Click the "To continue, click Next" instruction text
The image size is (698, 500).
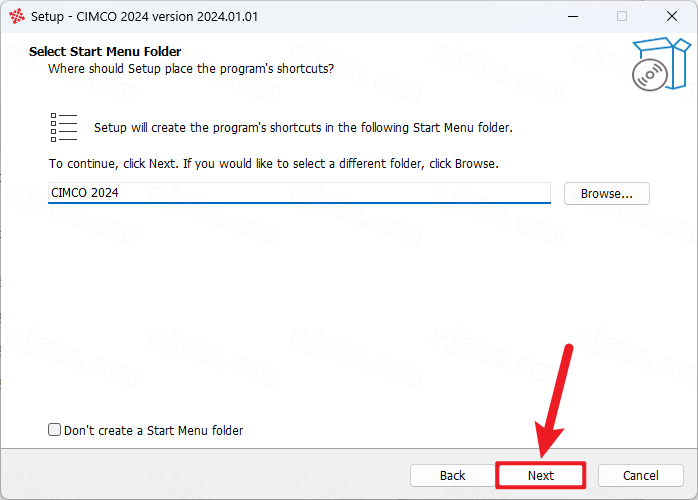click(274, 164)
